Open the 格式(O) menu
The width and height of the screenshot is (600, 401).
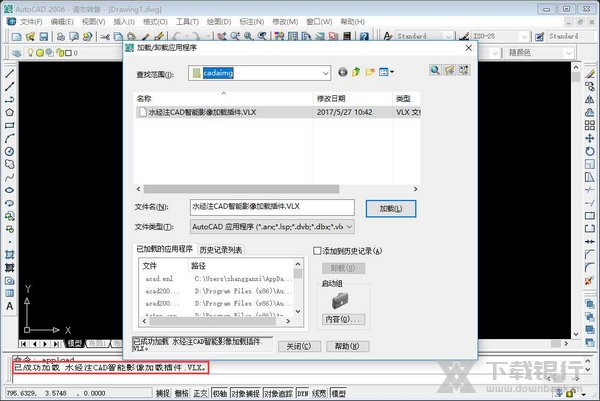pyautogui.click(x=155, y=22)
